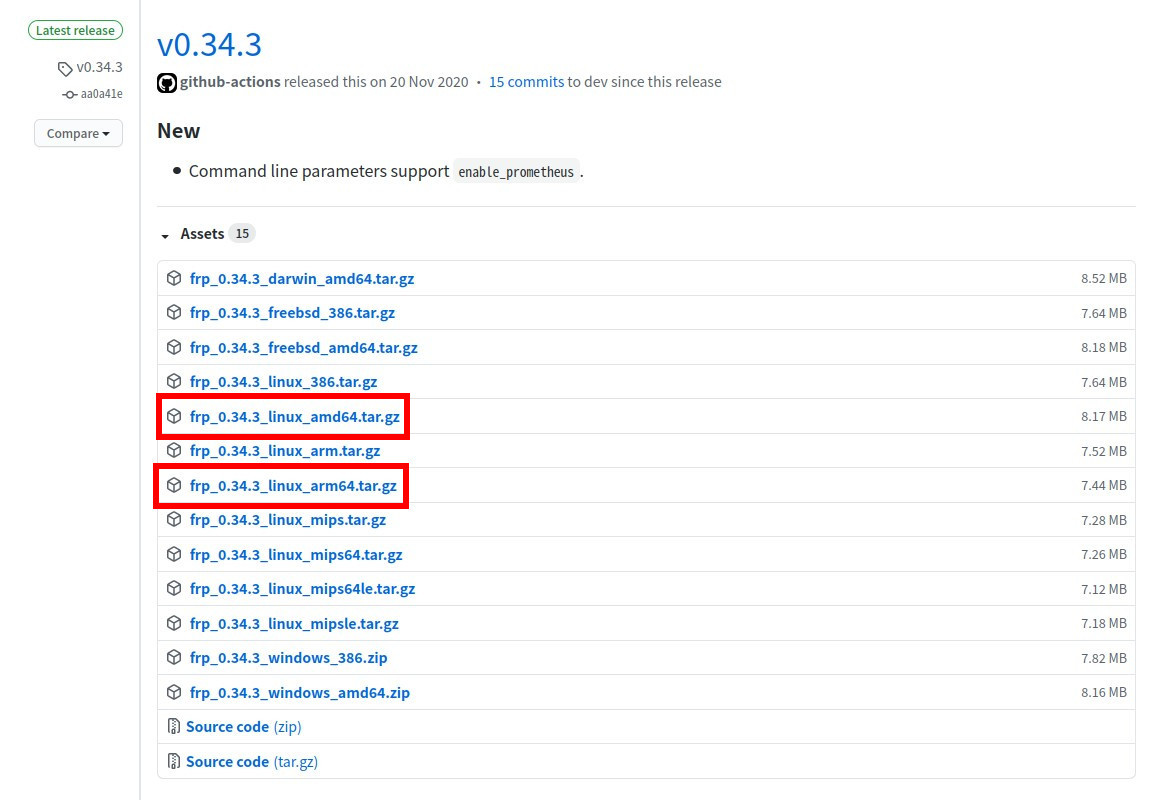The height and width of the screenshot is (800, 1169).
Task: View the 15 commits to dev link
Action: pyautogui.click(x=526, y=82)
